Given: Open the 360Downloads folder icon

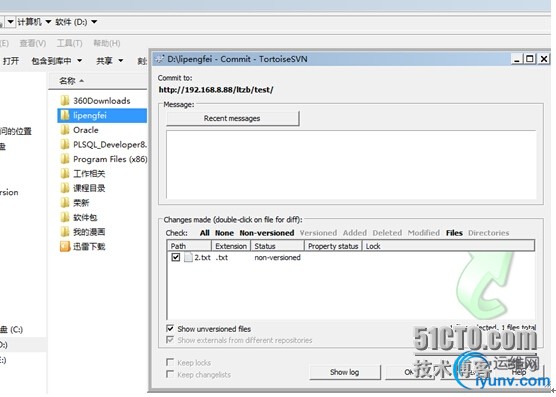Looking at the screenshot, I should (x=65, y=101).
